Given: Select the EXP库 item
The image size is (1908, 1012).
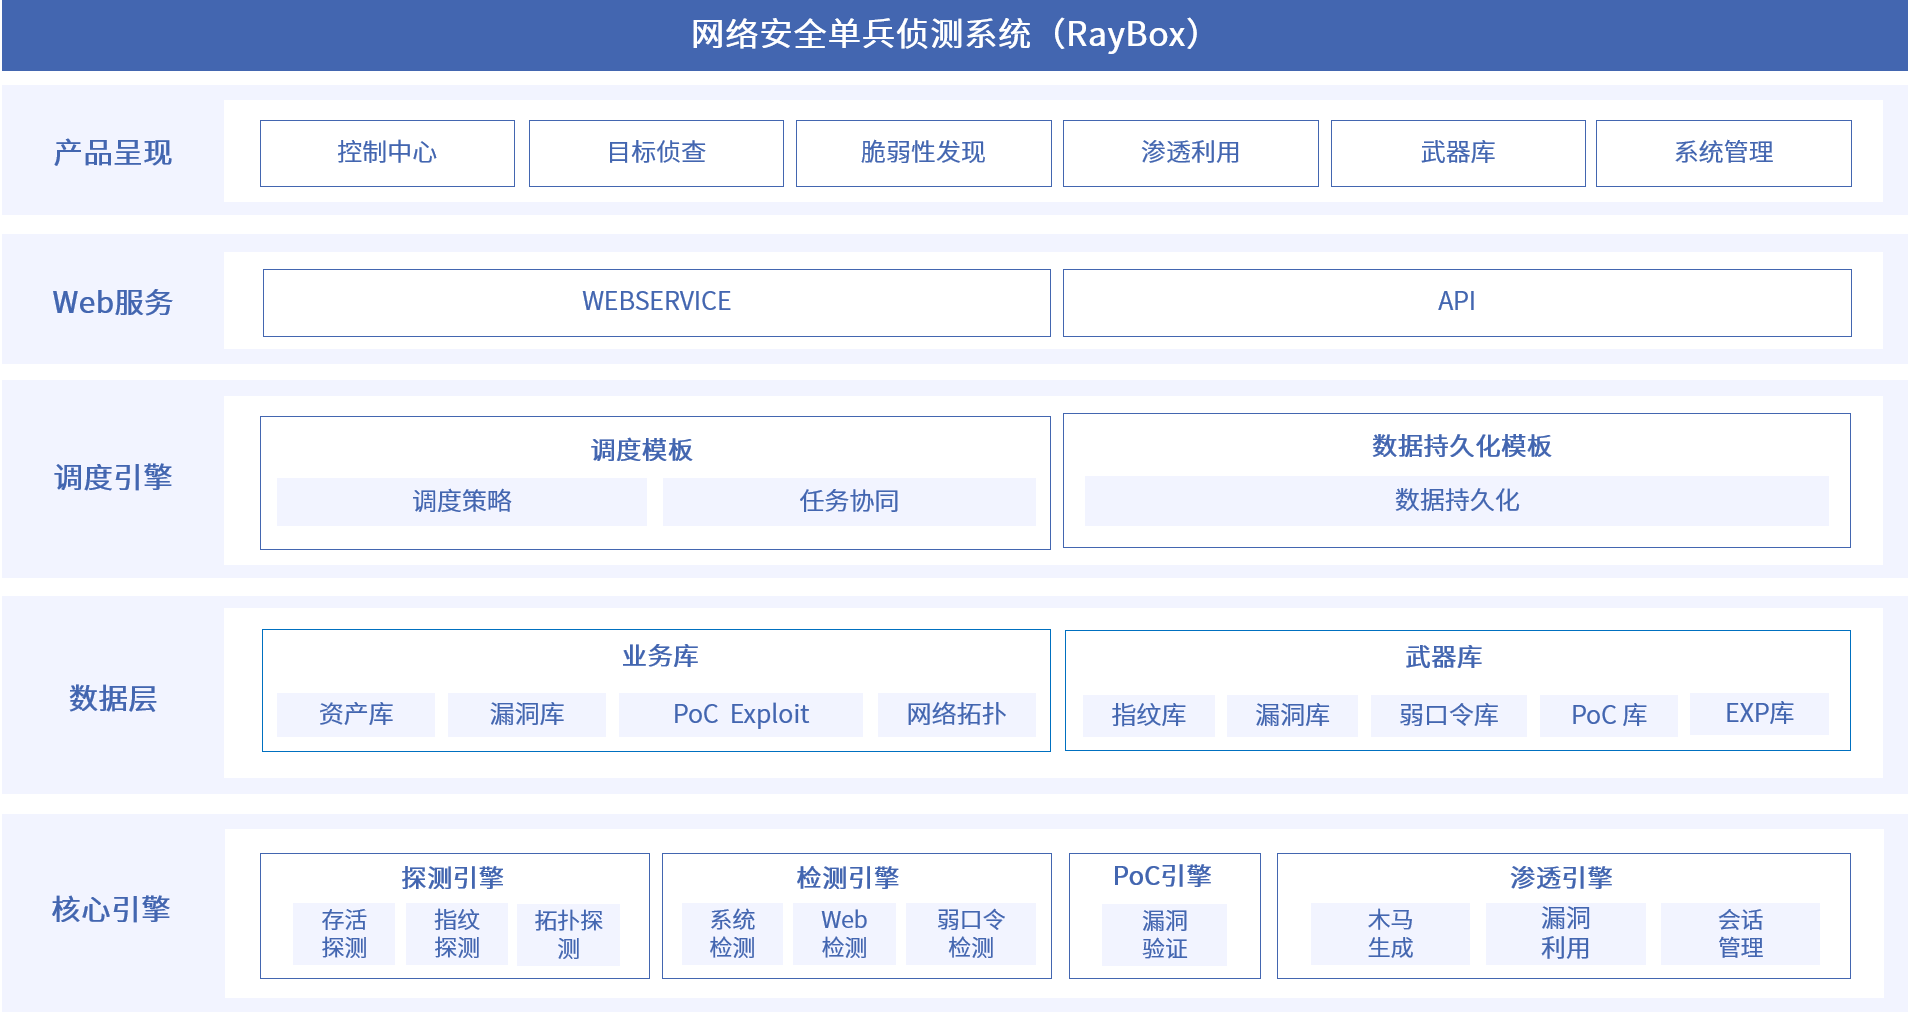Looking at the screenshot, I should click(1759, 714).
